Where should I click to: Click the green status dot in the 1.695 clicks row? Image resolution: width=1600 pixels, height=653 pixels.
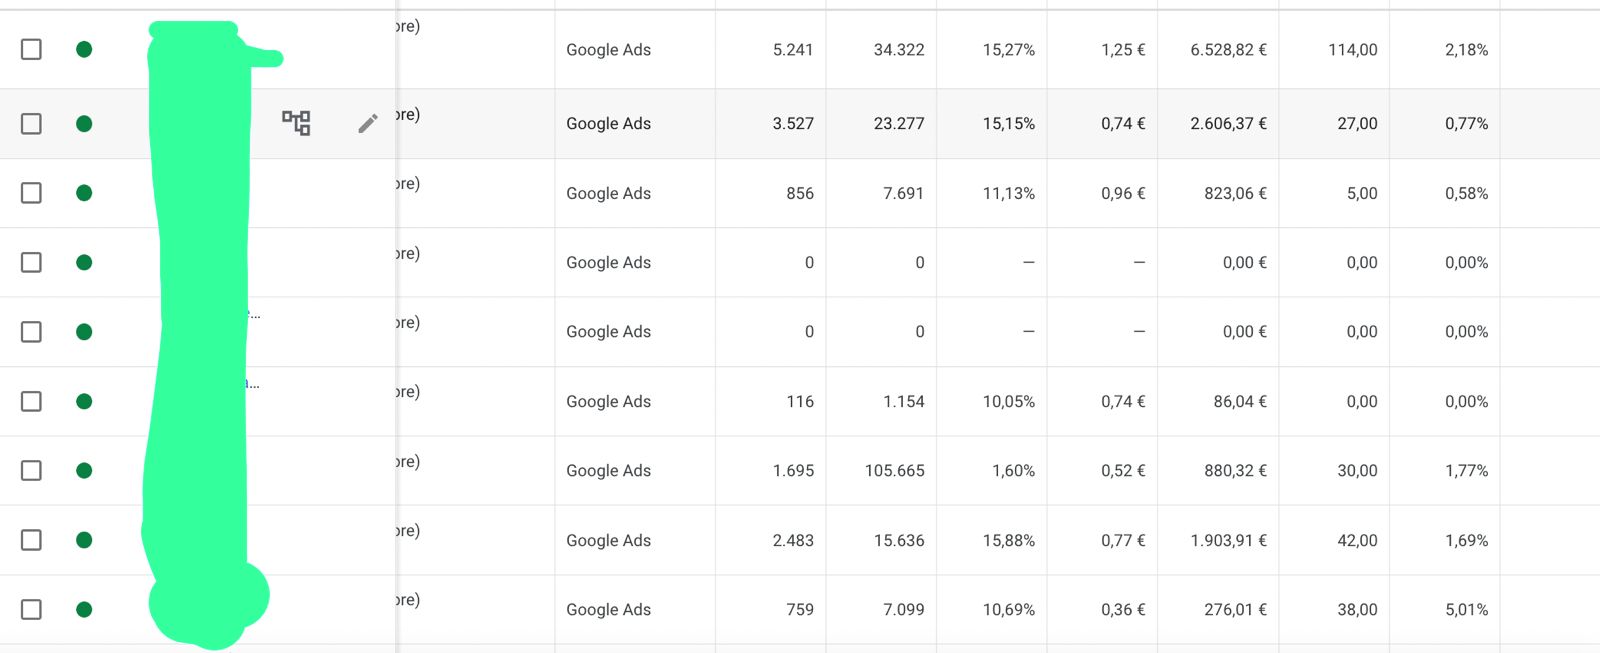(x=84, y=470)
